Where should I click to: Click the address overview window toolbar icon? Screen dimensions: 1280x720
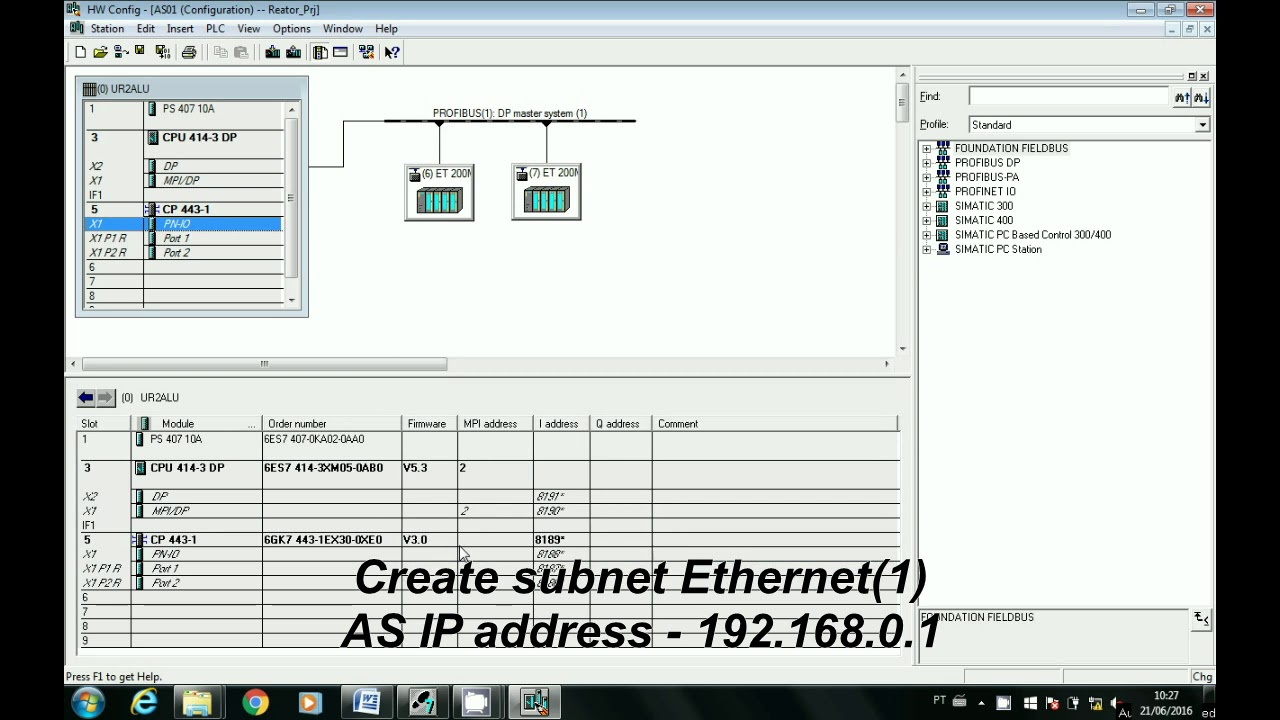click(340, 52)
